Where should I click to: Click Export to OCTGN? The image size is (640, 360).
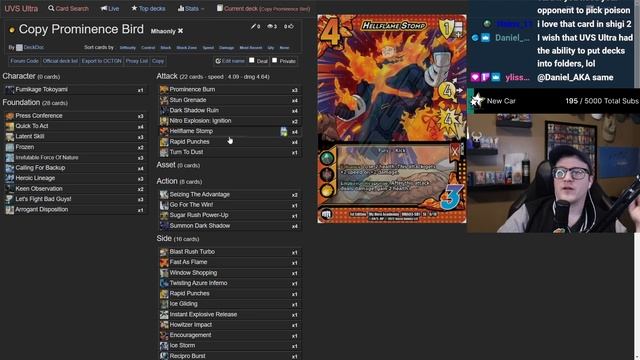coord(101,61)
